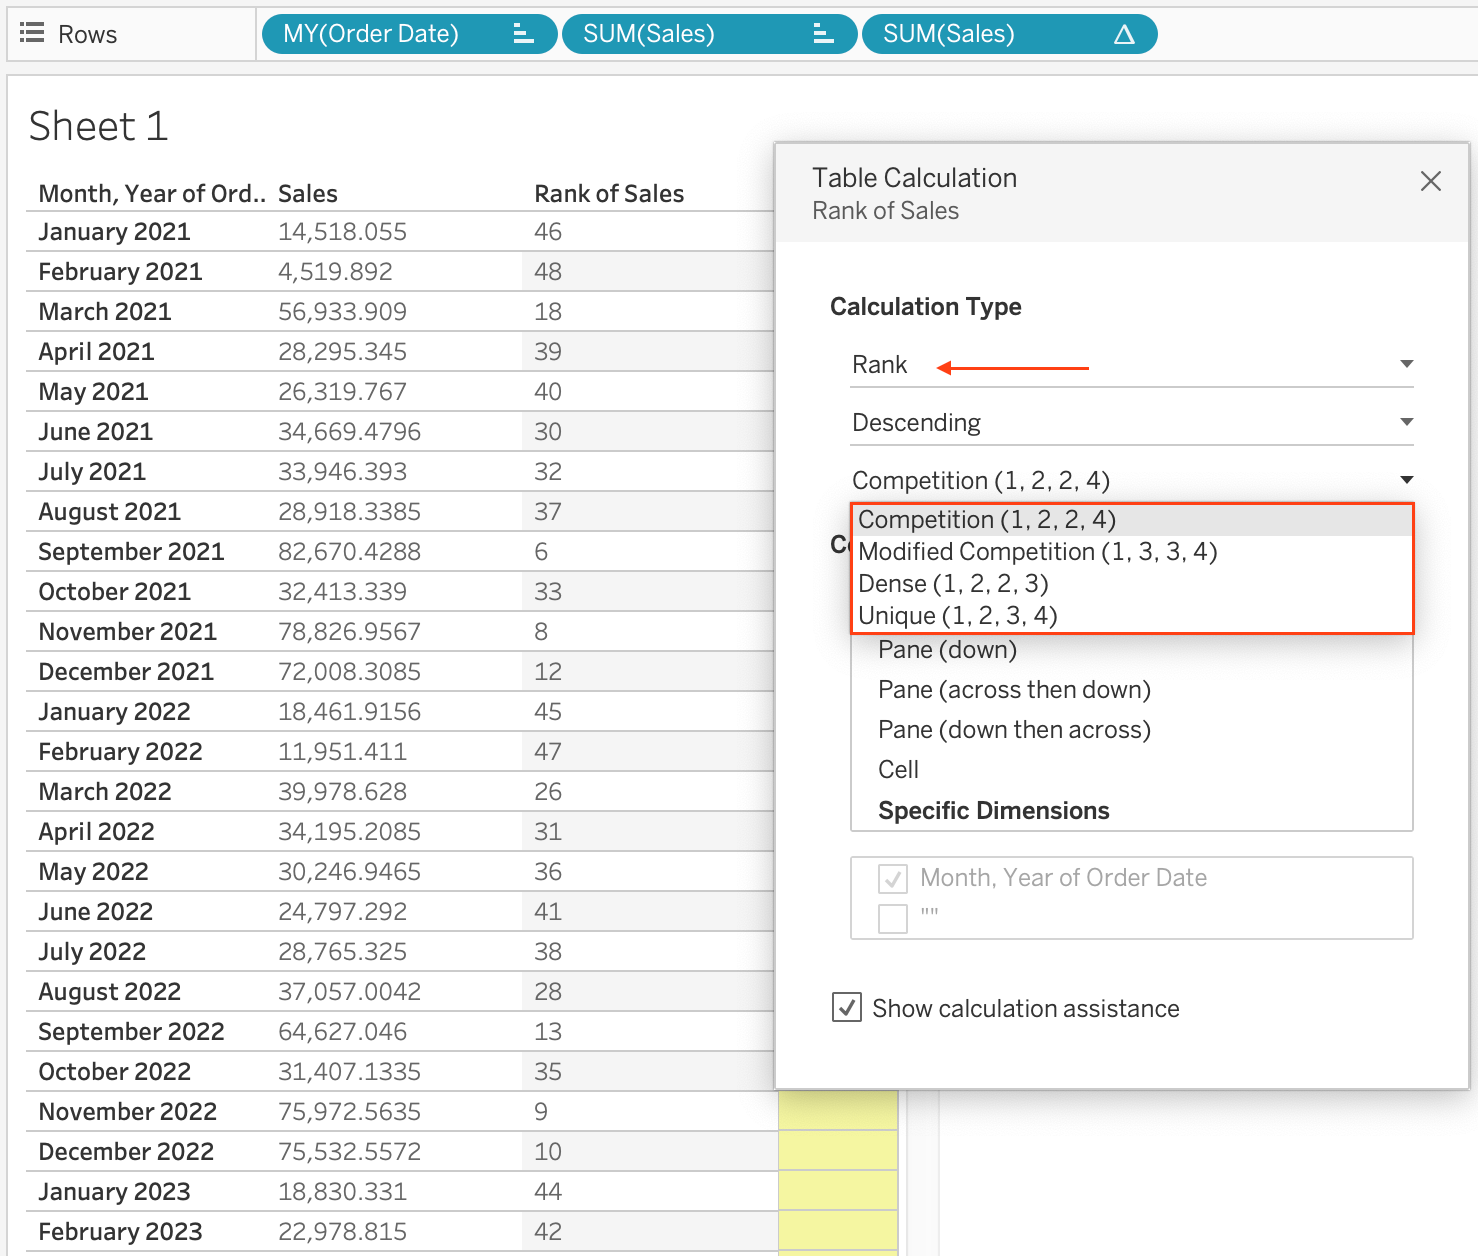
Task: Click delta table calculation icon on SUM(Sales)
Action: [x=1124, y=35]
